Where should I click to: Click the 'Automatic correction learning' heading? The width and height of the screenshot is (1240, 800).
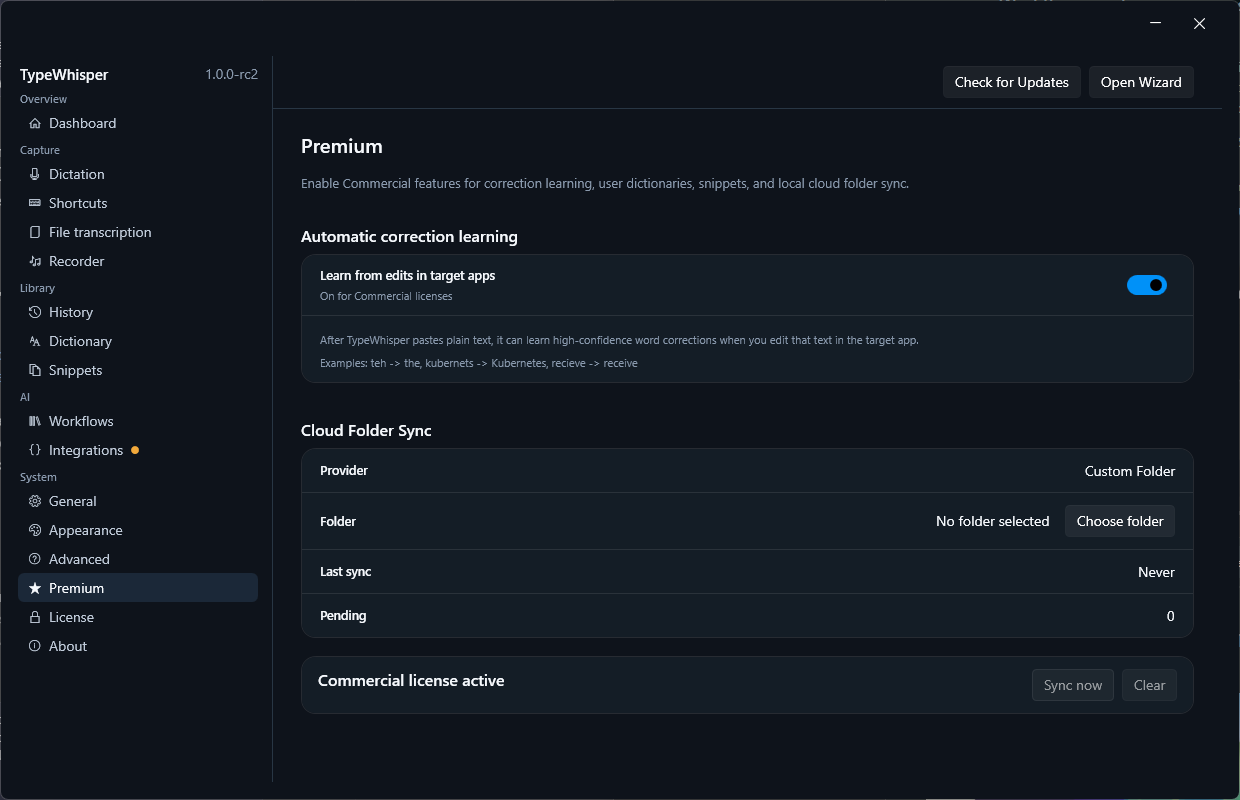pyautogui.click(x=409, y=237)
